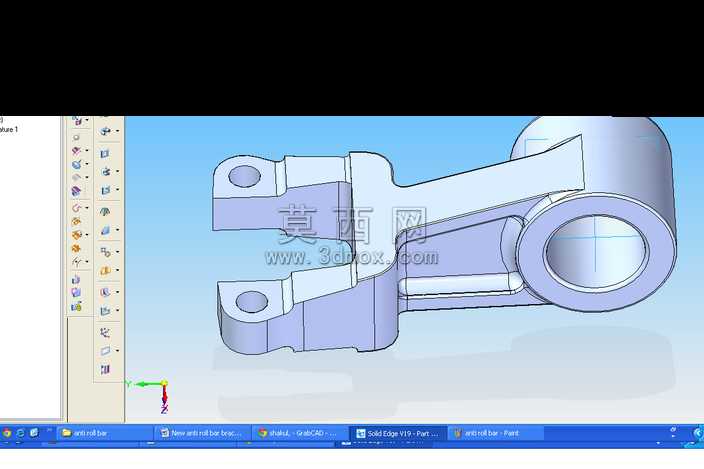Click the upper mounting hole on the bracket fork
This screenshot has height=469, width=704.
coord(245,176)
